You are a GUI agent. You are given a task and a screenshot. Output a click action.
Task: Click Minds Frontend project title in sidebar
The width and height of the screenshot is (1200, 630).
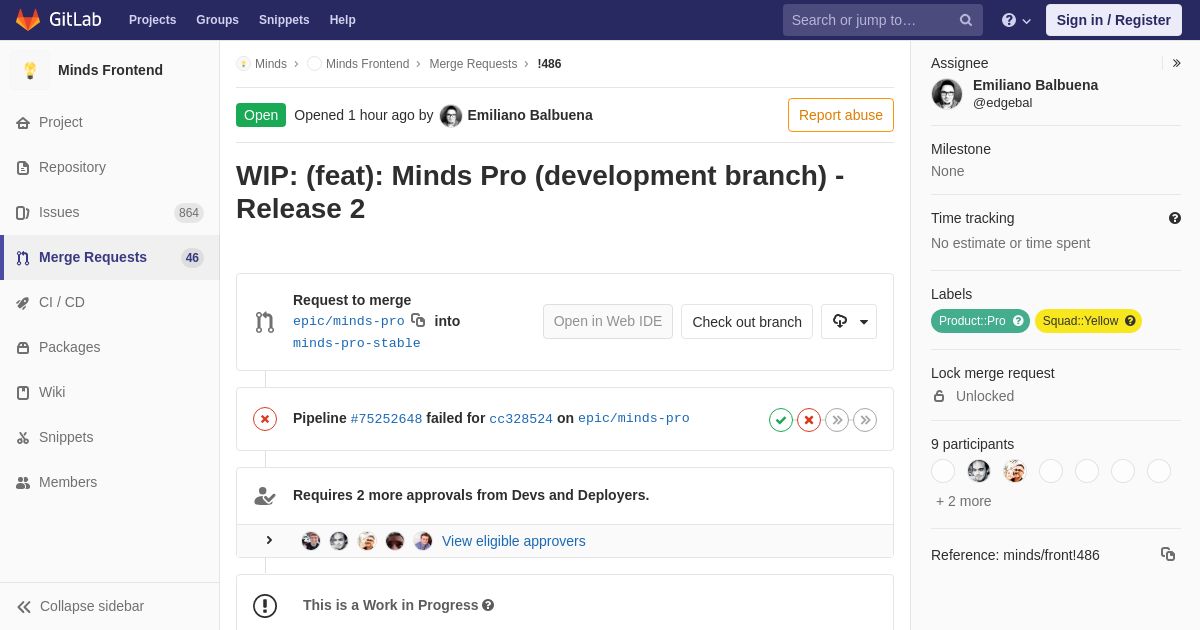click(x=110, y=70)
